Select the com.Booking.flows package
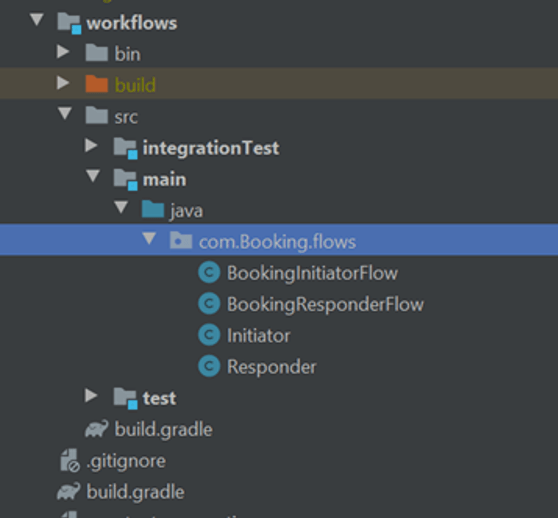This screenshot has width=558, height=518. click(277, 242)
